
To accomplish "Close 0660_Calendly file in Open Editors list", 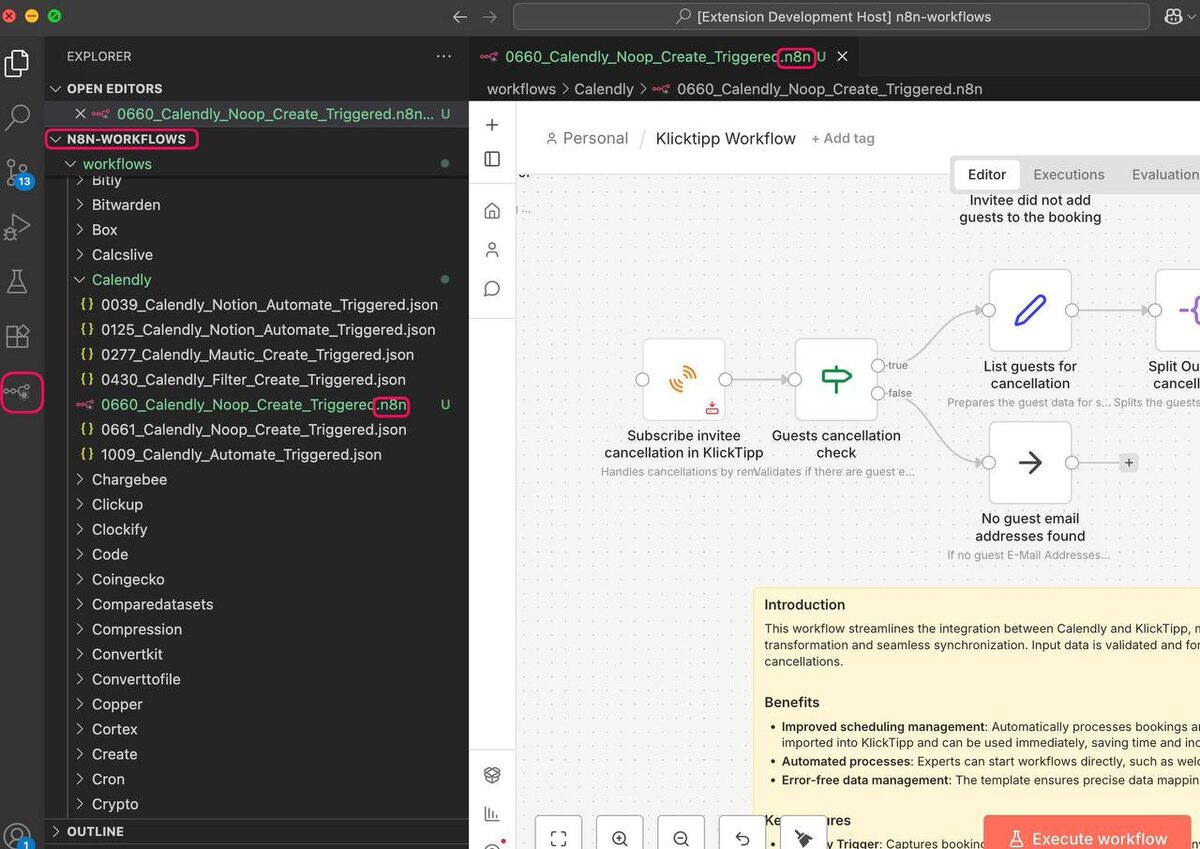I will (x=80, y=114).
